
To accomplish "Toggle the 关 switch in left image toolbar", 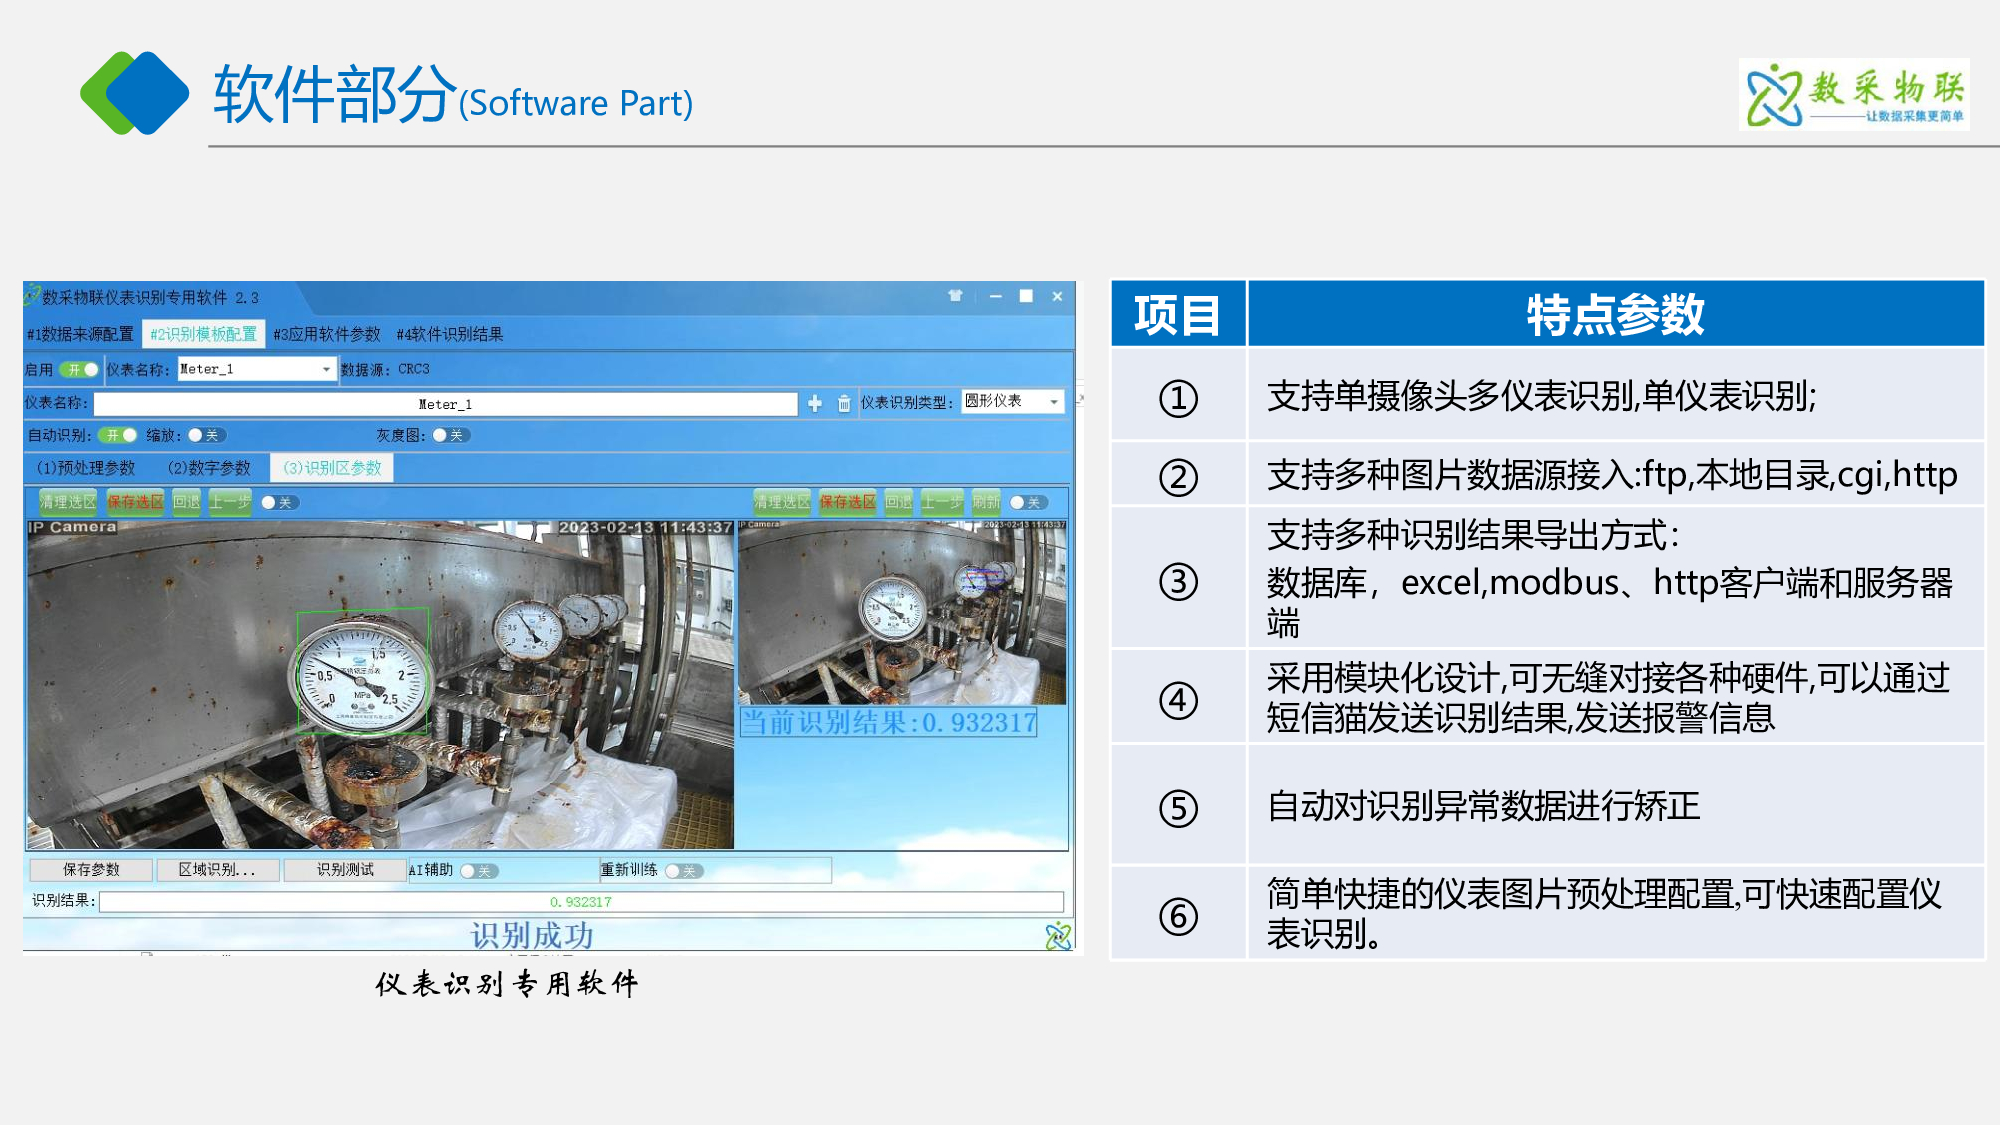I will coord(280,502).
